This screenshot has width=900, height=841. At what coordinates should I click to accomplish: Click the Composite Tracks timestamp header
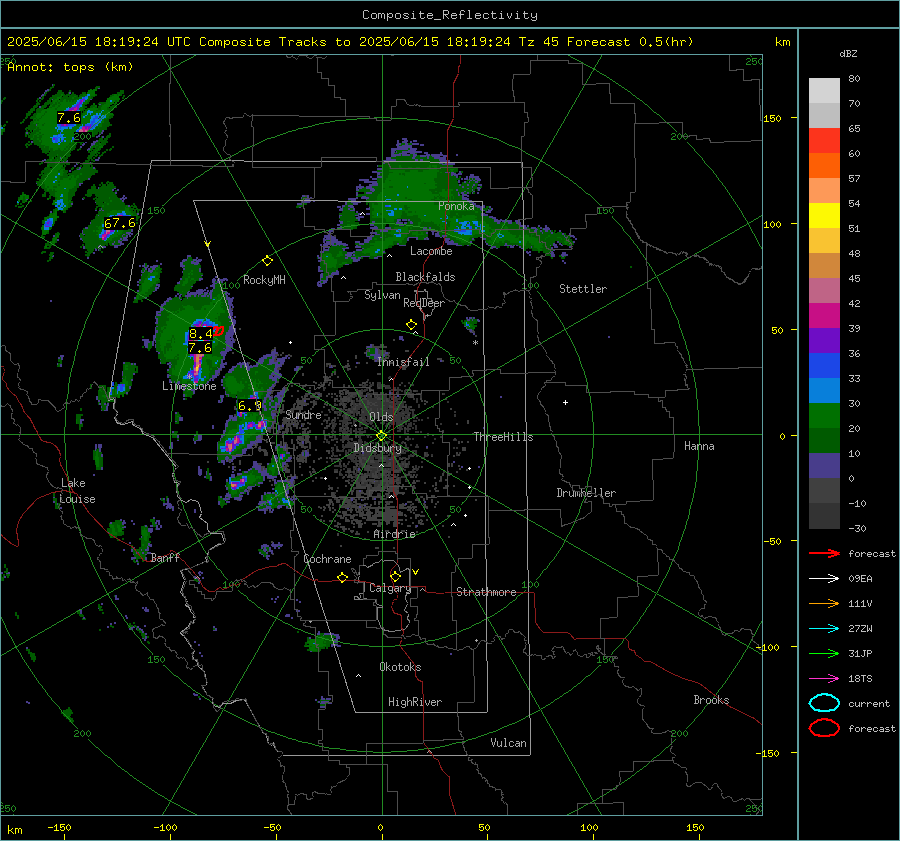click(x=350, y=42)
